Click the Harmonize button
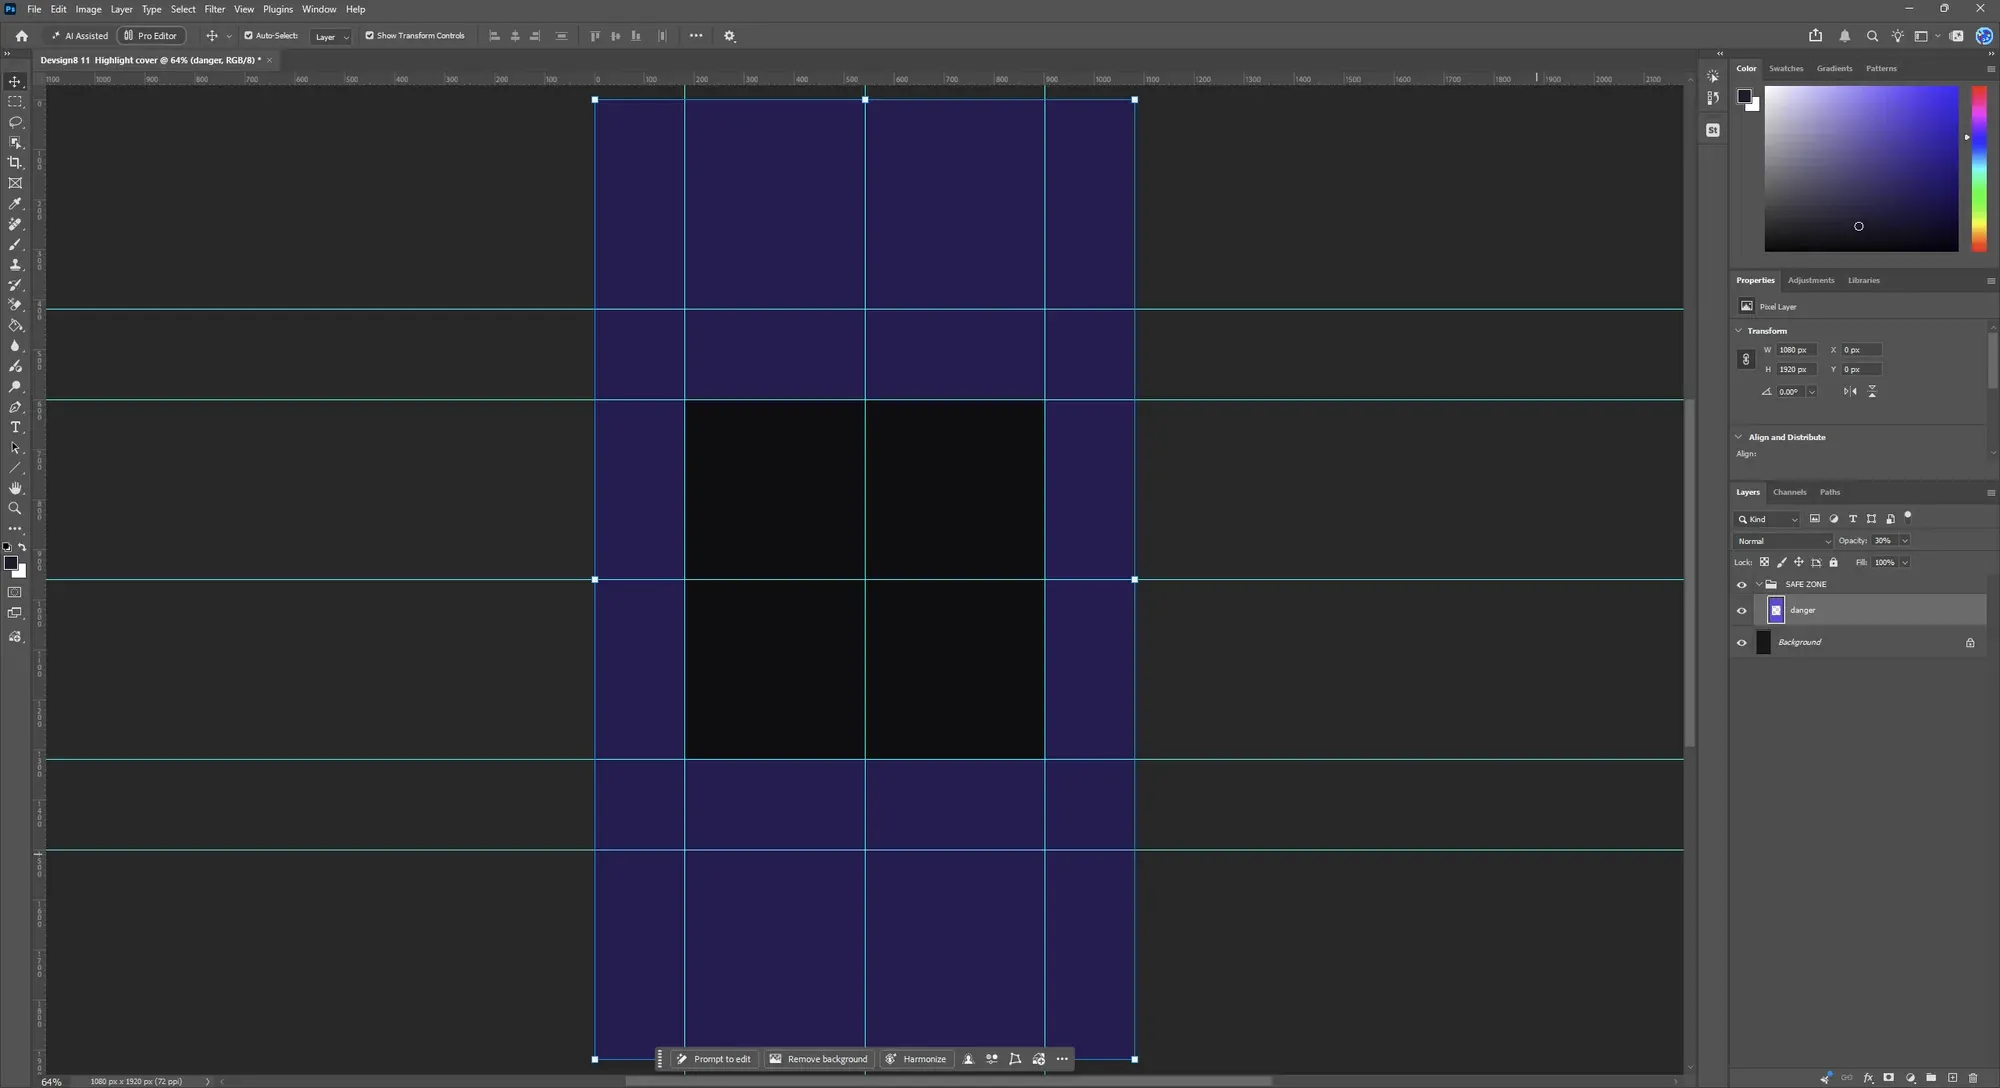 [916, 1059]
